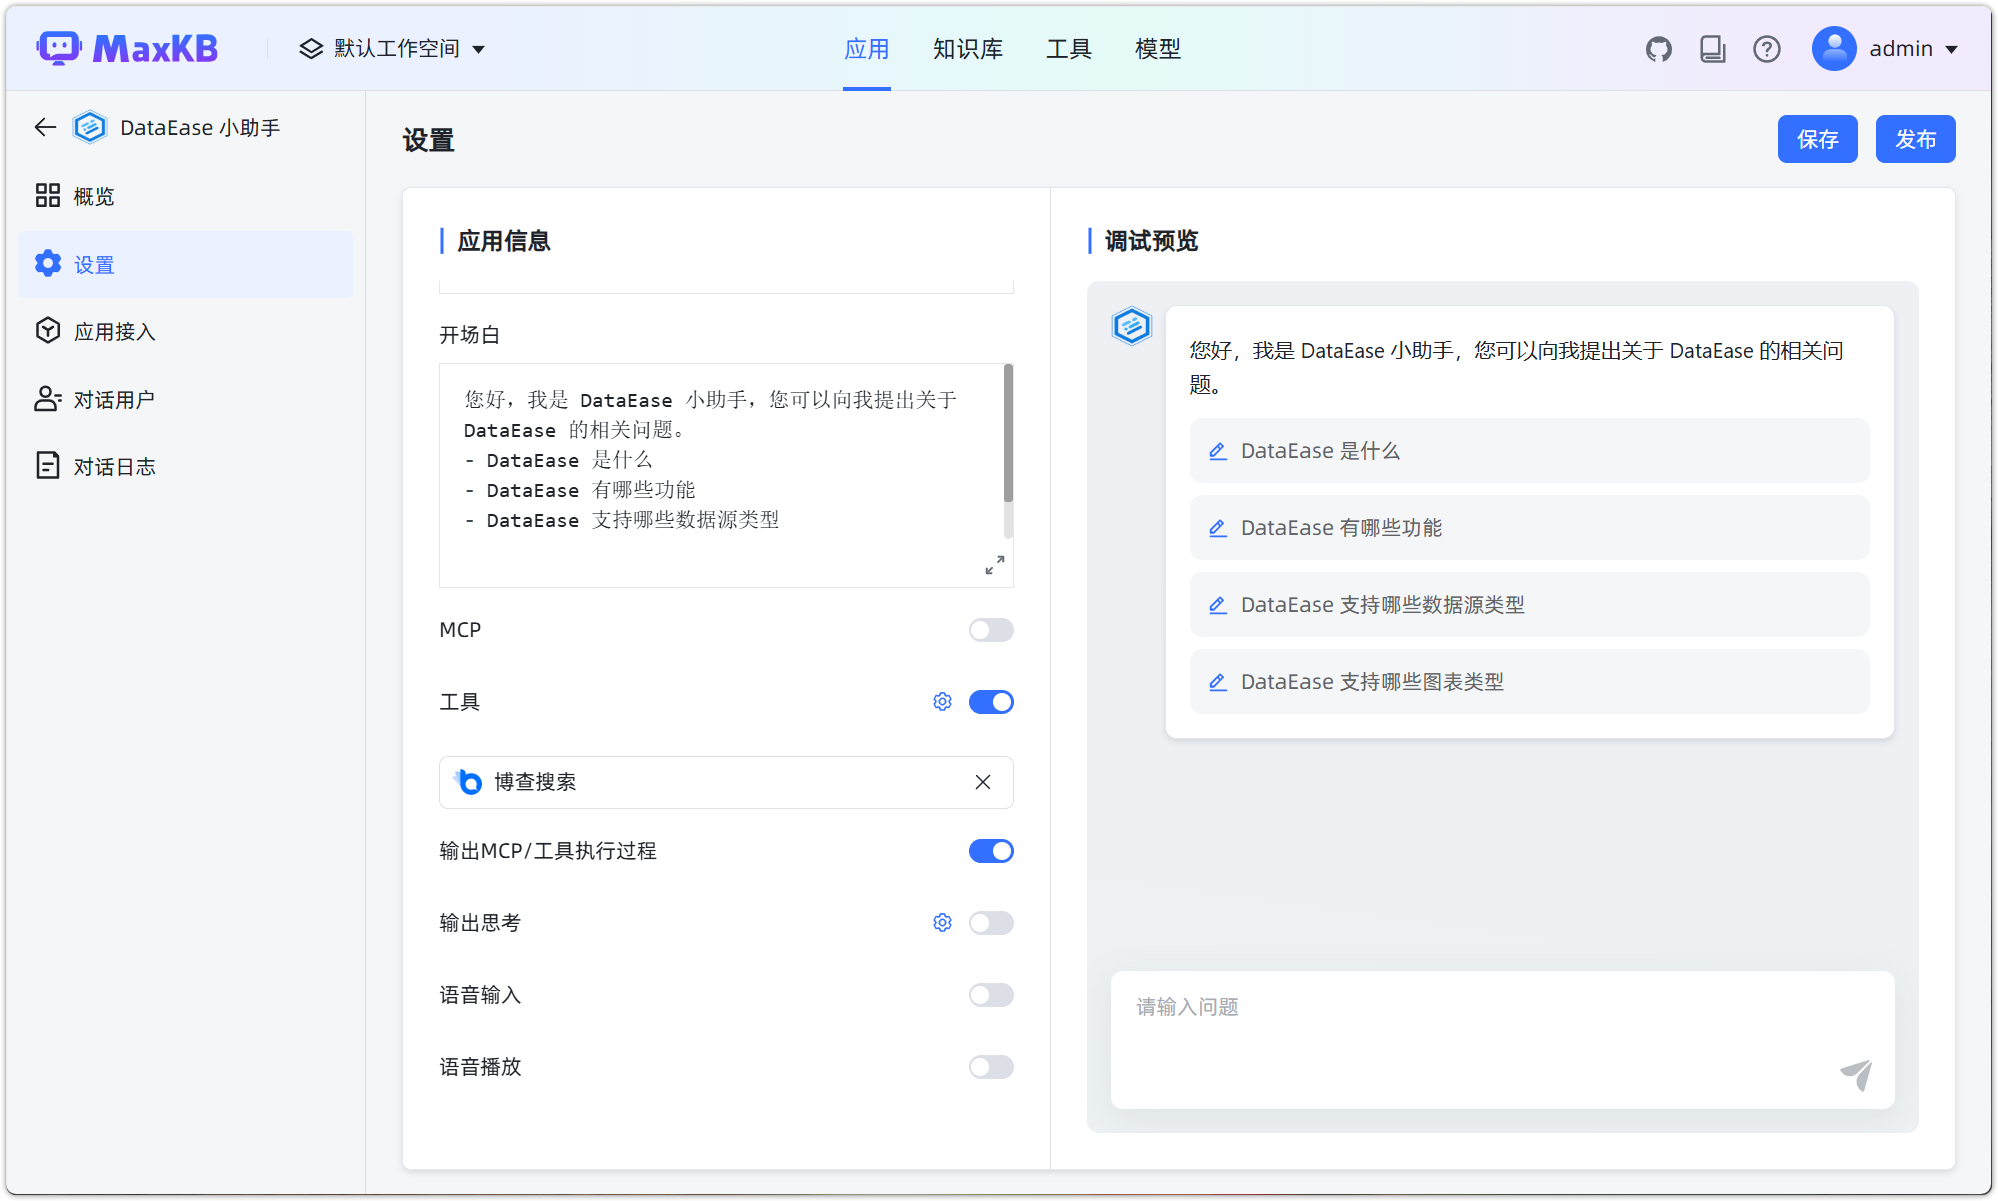Click the 保存 button
The width and height of the screenshot is (1998, 1201).
click(x=1817, y=139)
